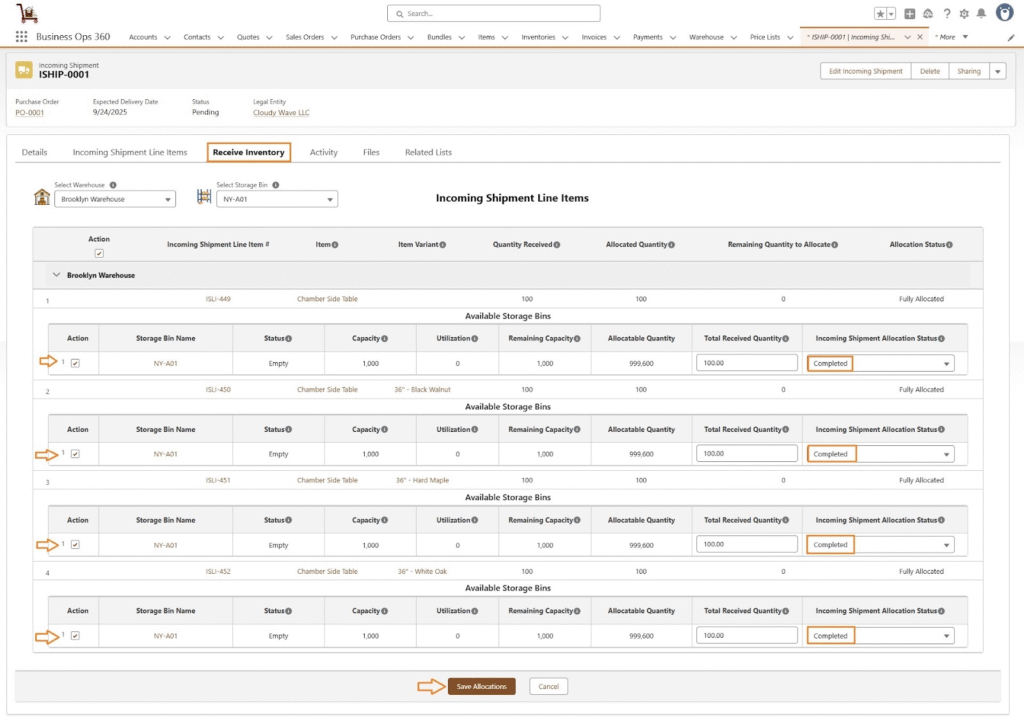Viewport: 1024px width, 721px height.
Task: Open the user profile avatar
Action: tap(1004, 13)
